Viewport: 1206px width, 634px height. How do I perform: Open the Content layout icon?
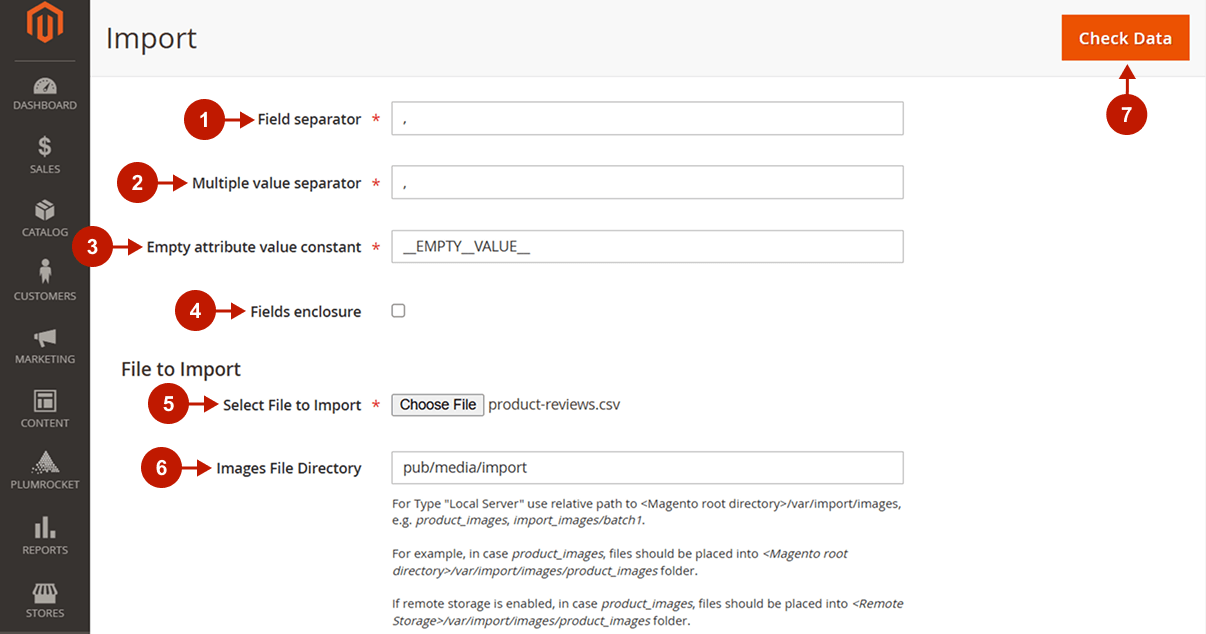(x=44, y=401)
